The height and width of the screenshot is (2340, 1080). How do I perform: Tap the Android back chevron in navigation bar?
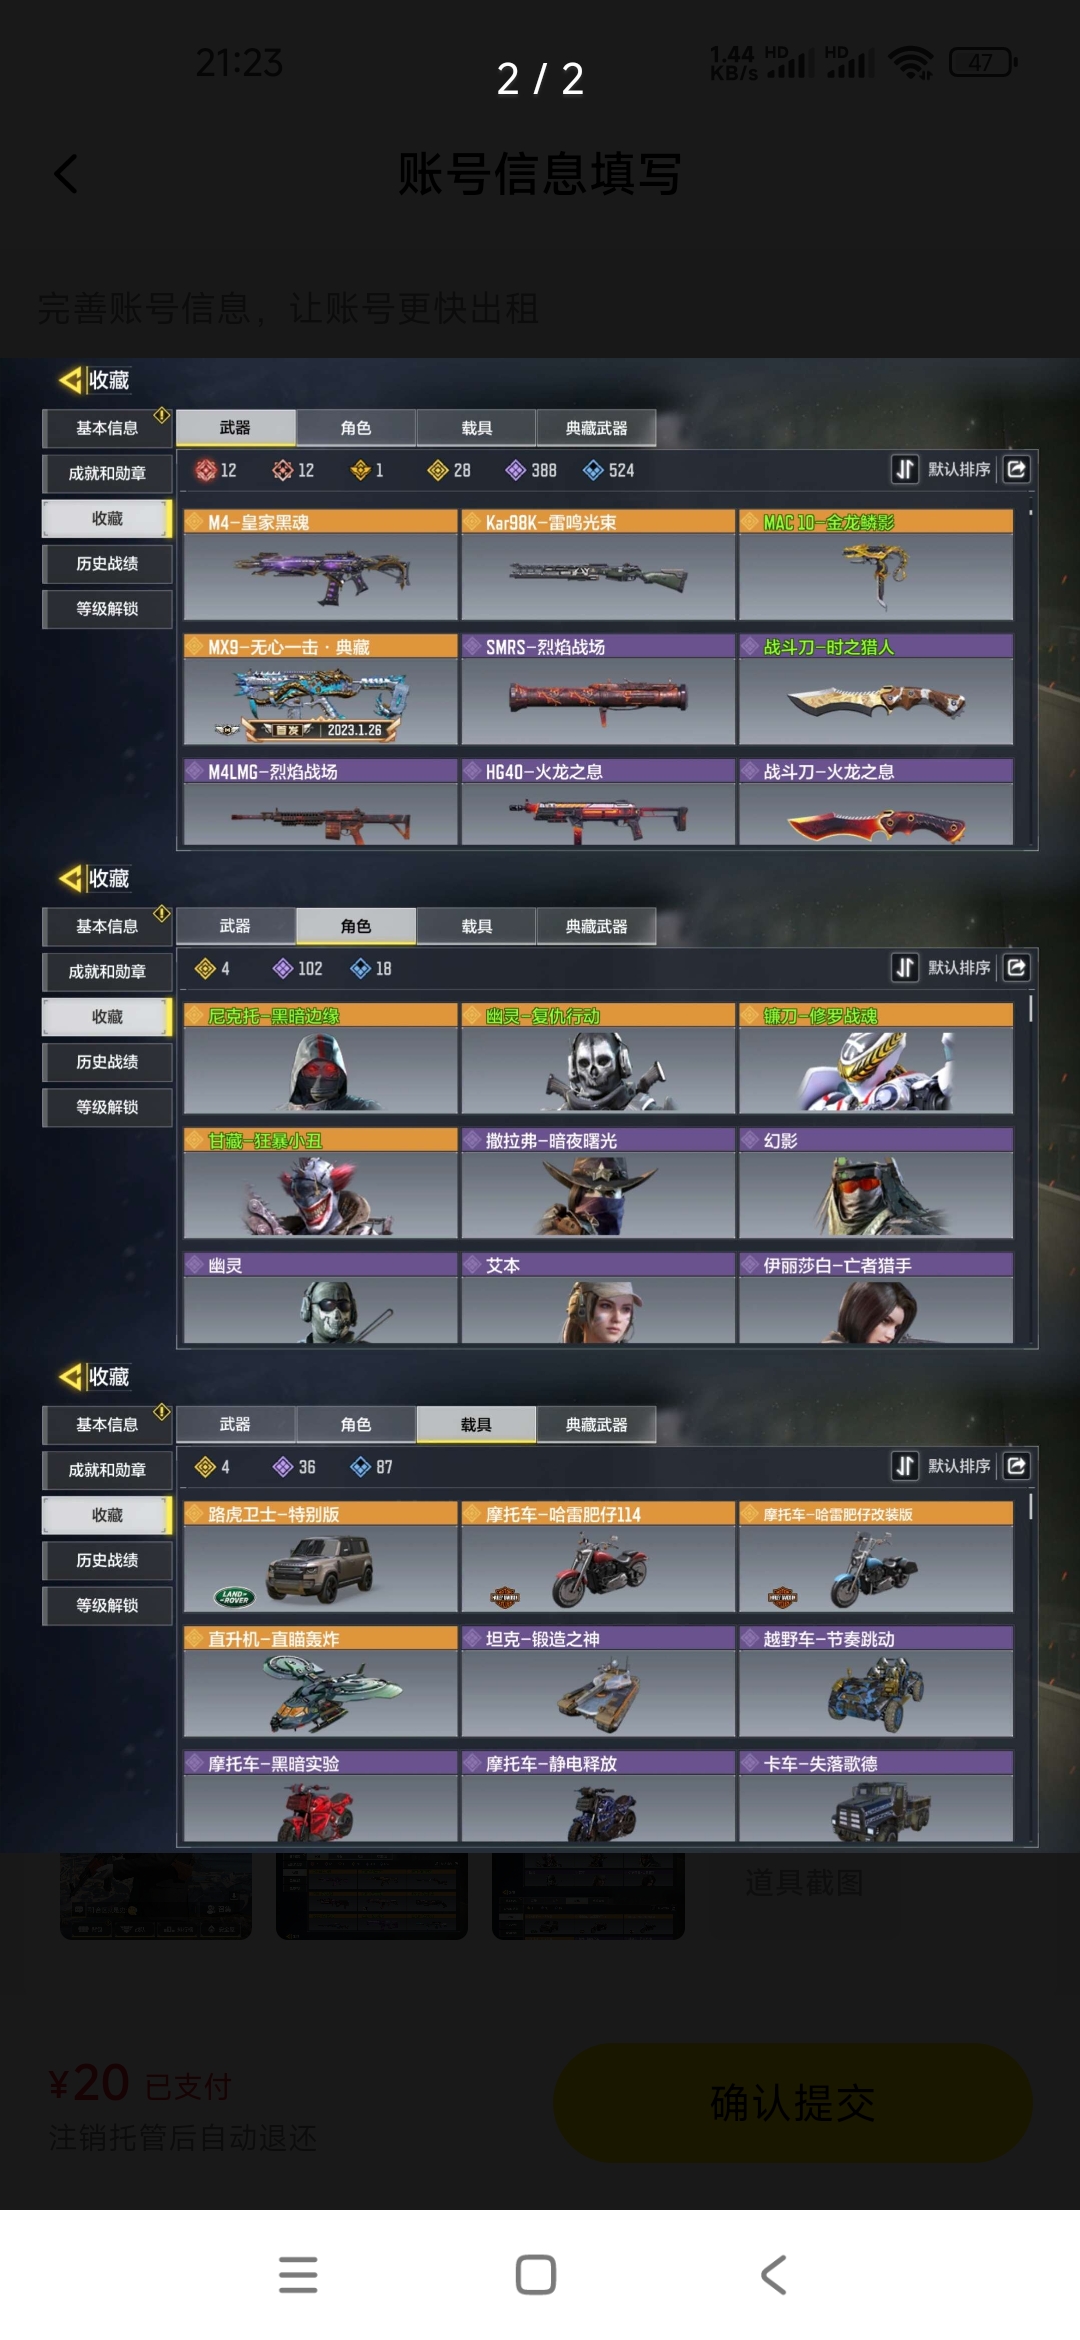pyautogui.click(x=774, y=2274)
